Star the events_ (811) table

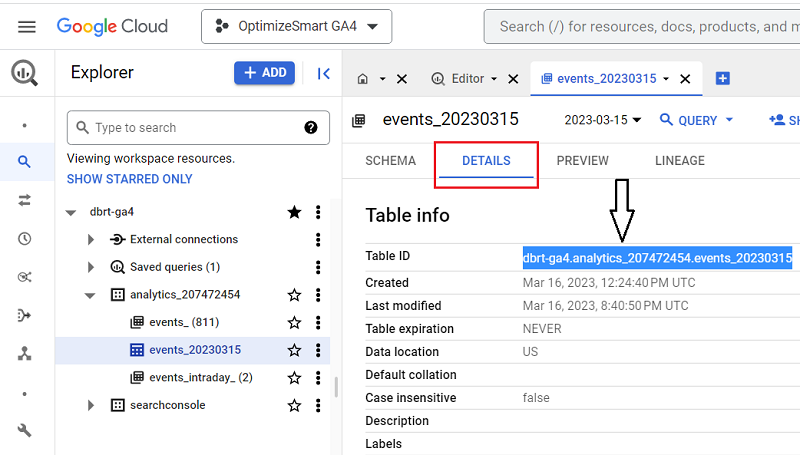(294, 322)
